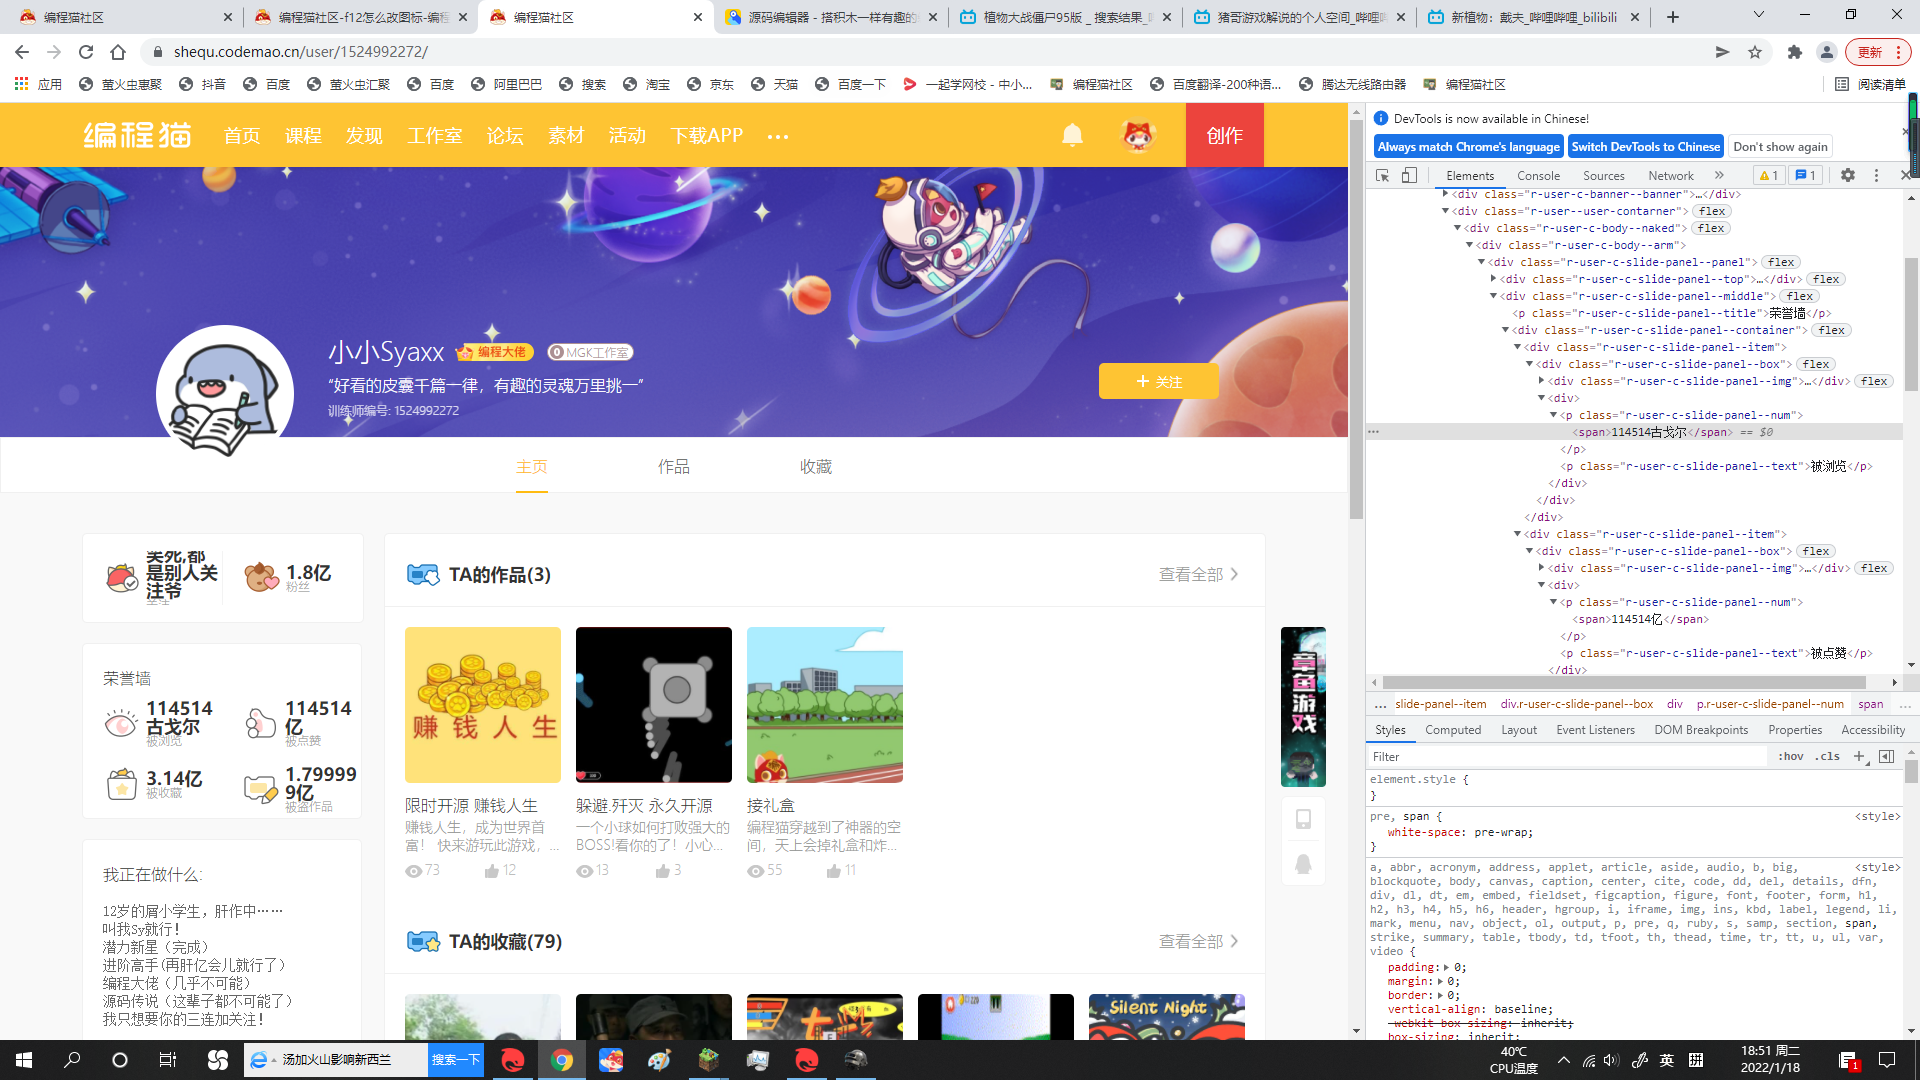Click the 应用 apps grid icon
This screenshot has height=1080, width=1920.
coord(21,84)
